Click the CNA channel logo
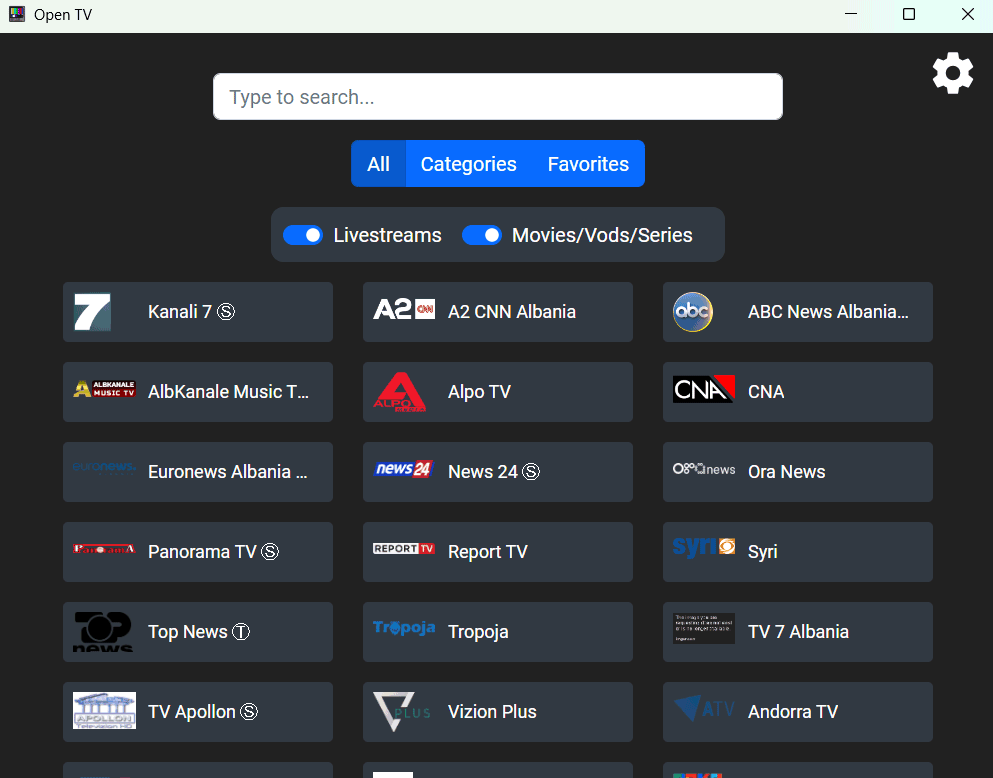The width and height of the screenshot is (993, 778). [x=703, y=389]
